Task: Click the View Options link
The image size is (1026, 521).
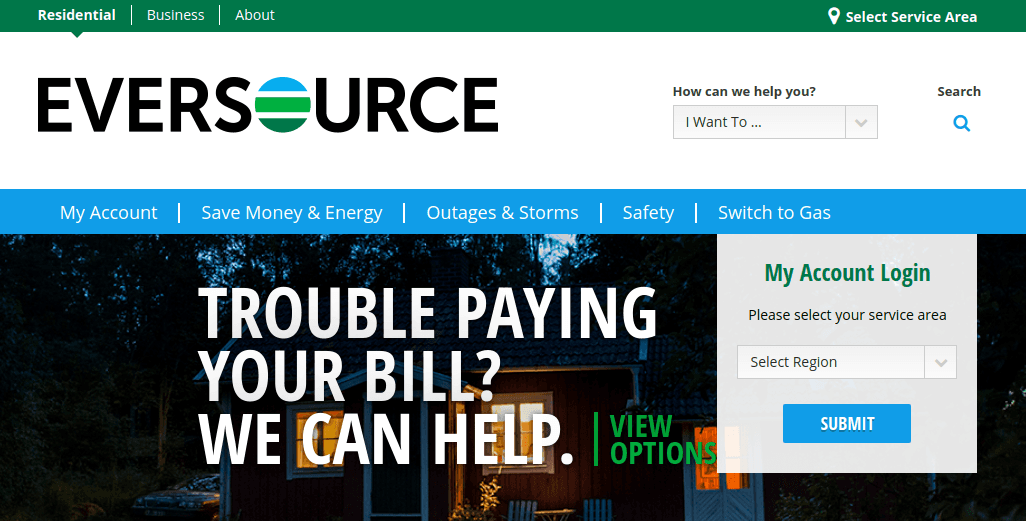Action: tap(663, 439)
